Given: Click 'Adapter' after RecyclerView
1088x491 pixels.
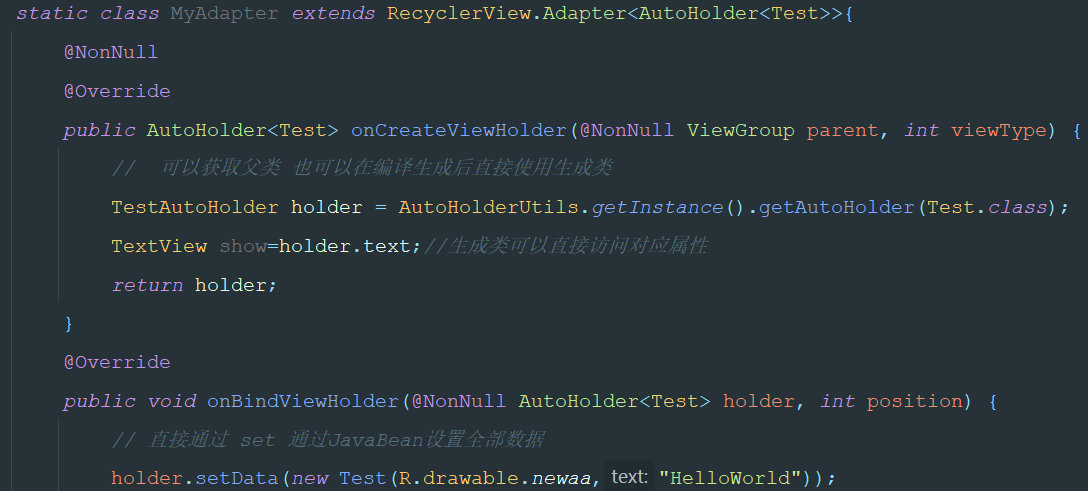Looking at the screenshot, I should [584, 13].
